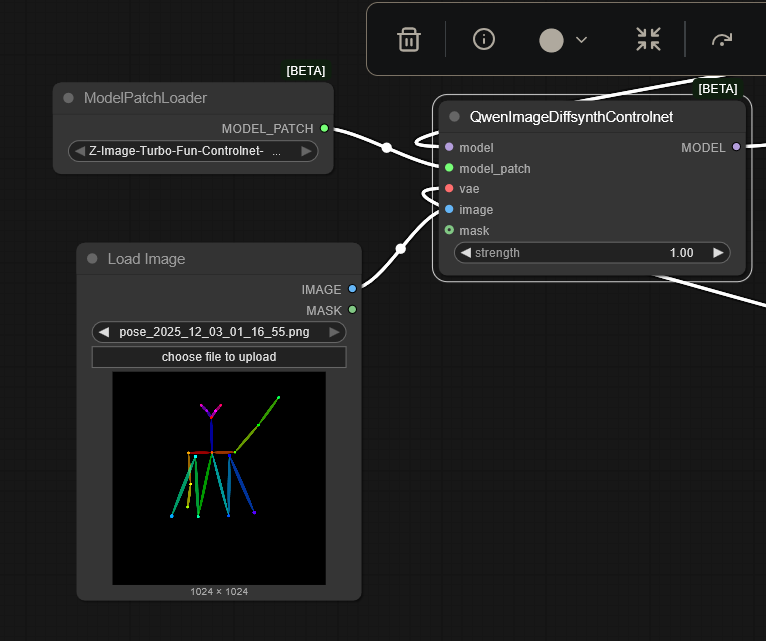The height and width of the screenshot is (641, 766).
Task: Click the reroute dot on image link
Action: pos(401,249)
